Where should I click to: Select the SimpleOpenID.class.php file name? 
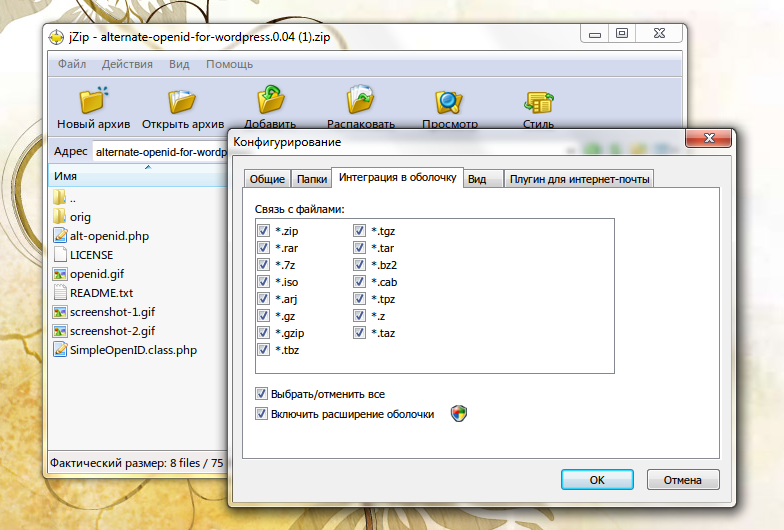134,350
